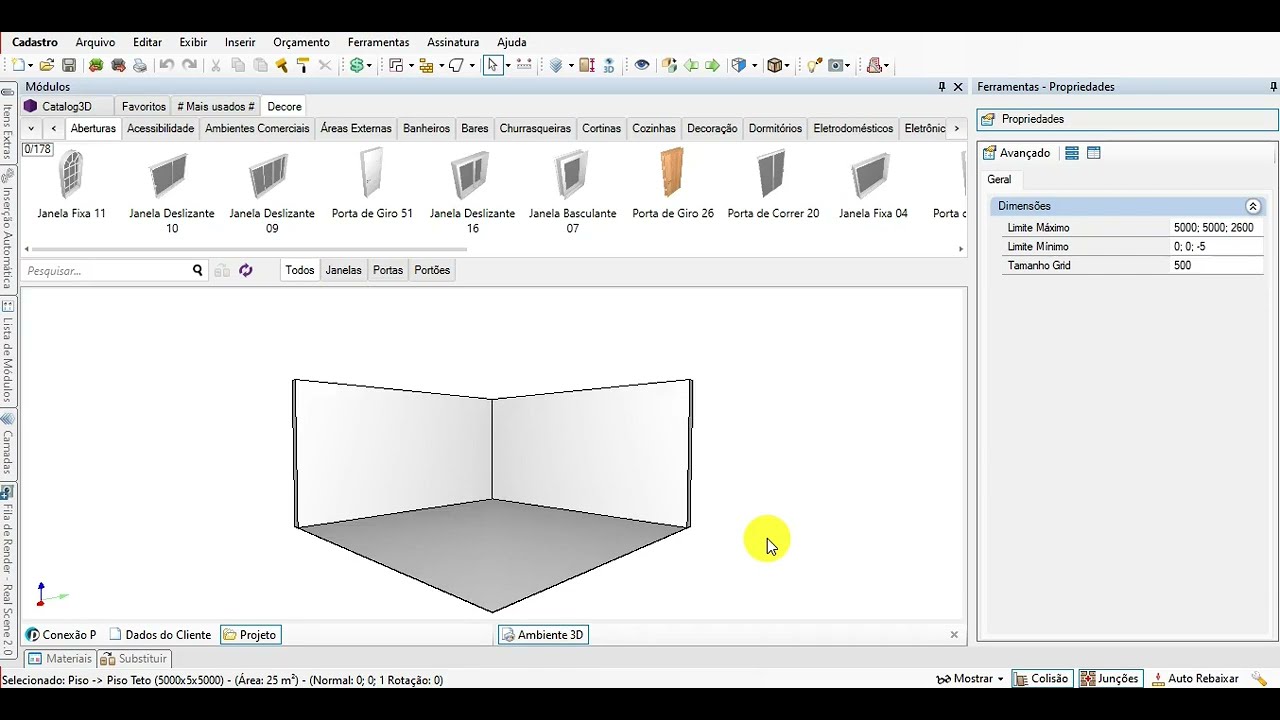The height and width of the screenshot is (720, 1280).
Task: Click the camera render icon
Action: 836,65
